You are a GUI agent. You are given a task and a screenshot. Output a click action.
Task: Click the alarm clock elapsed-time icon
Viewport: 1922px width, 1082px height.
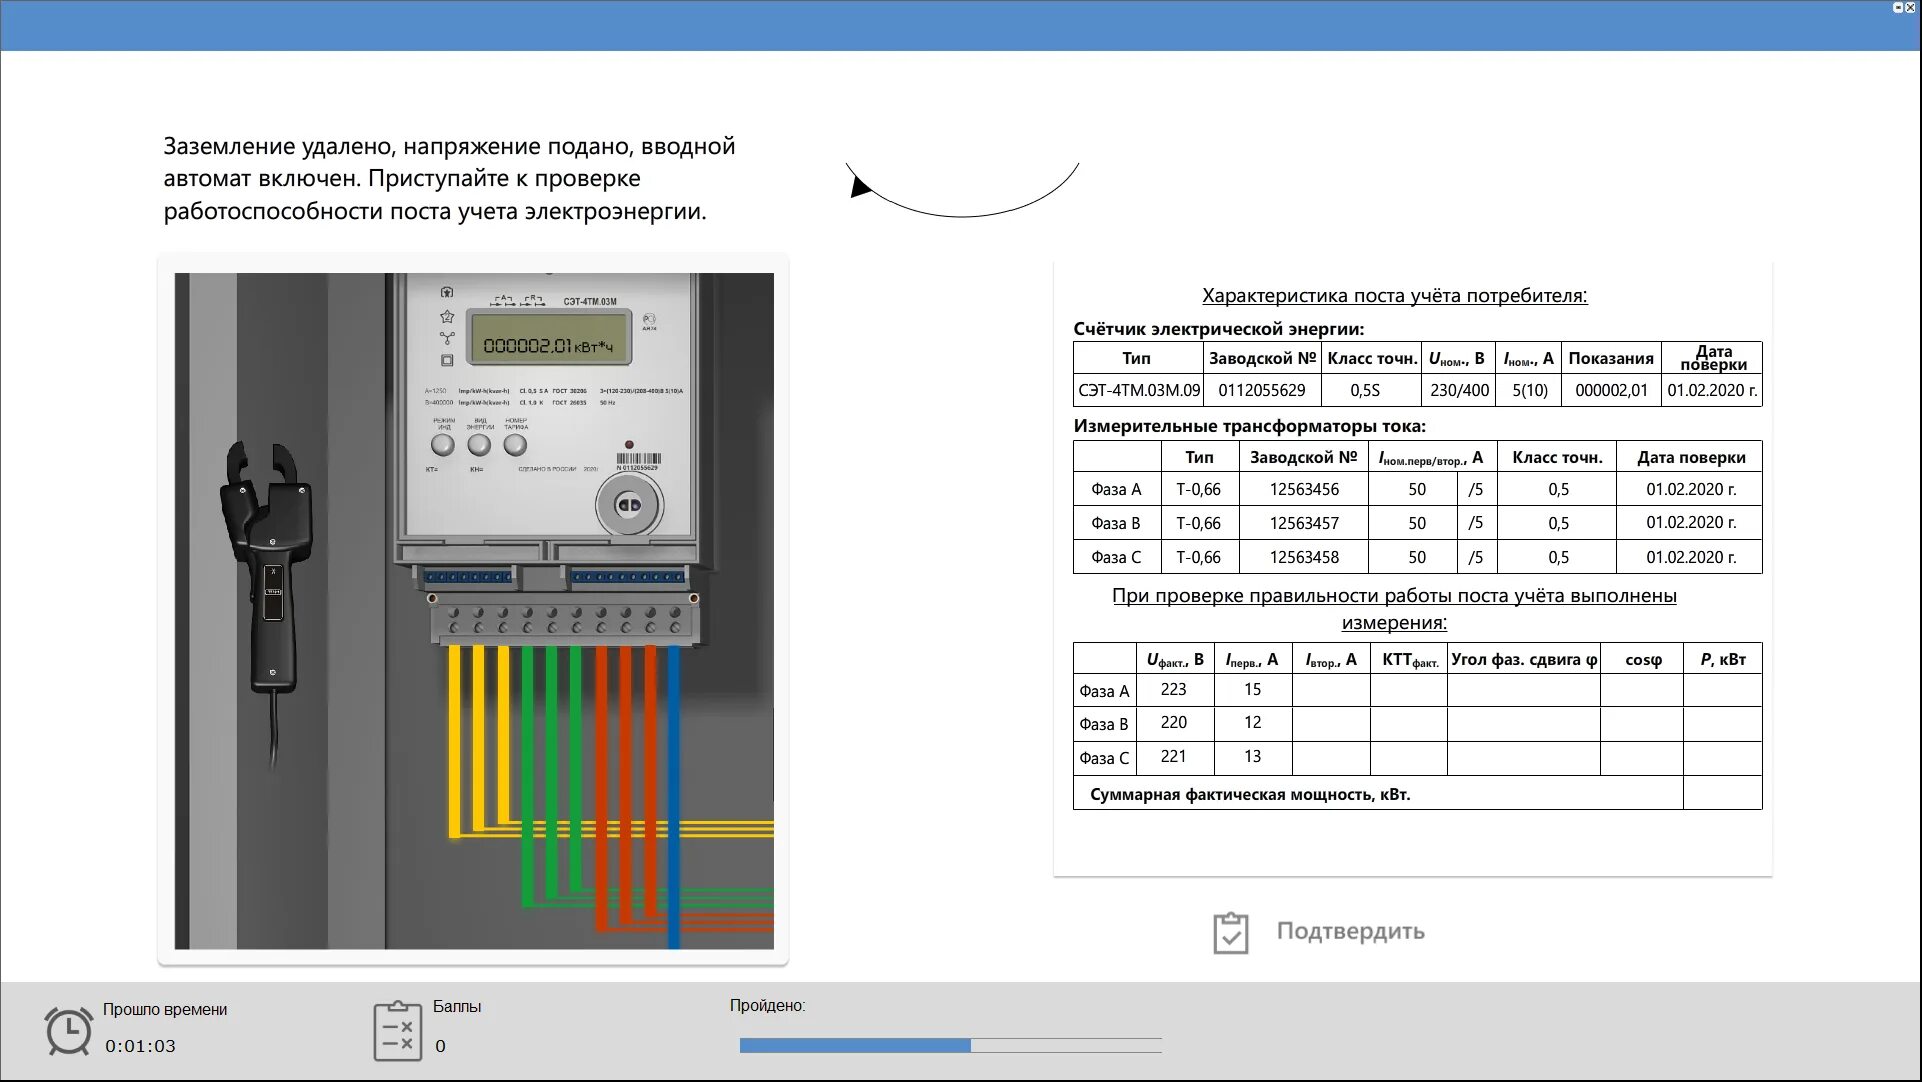coord(68,1030)
